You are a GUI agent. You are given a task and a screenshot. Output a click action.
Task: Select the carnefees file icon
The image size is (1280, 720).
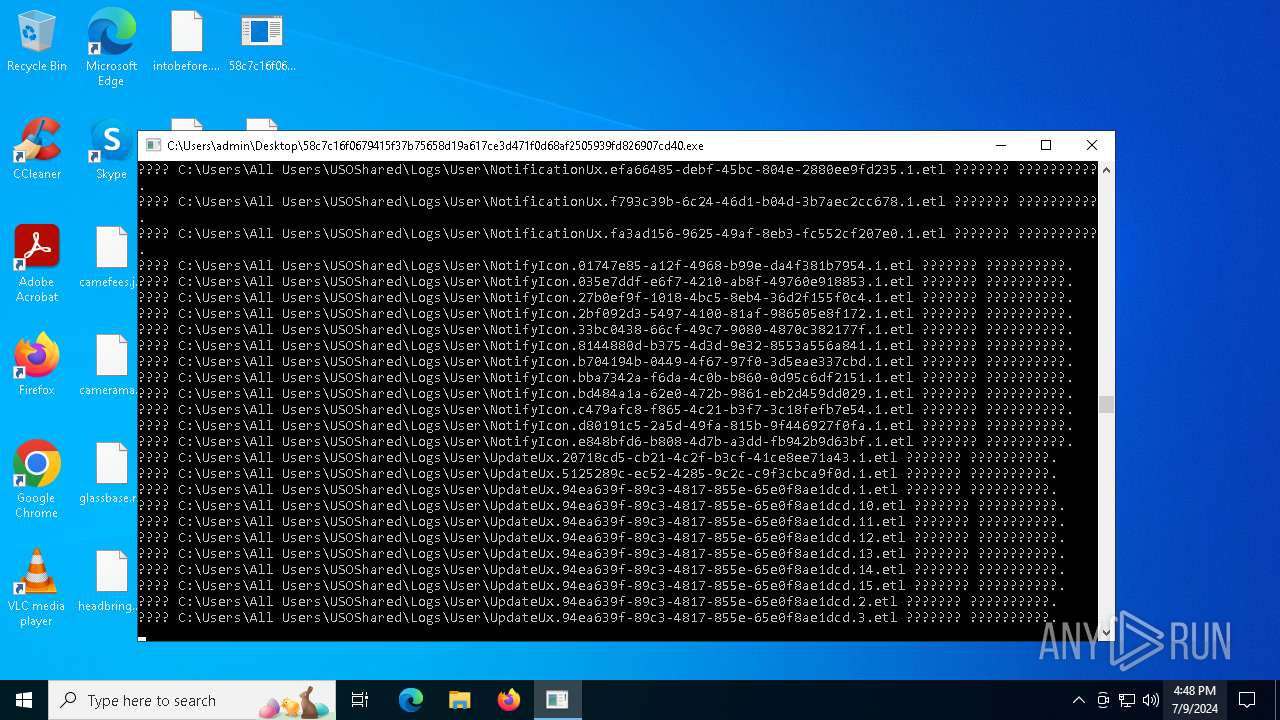coord(108,258)
